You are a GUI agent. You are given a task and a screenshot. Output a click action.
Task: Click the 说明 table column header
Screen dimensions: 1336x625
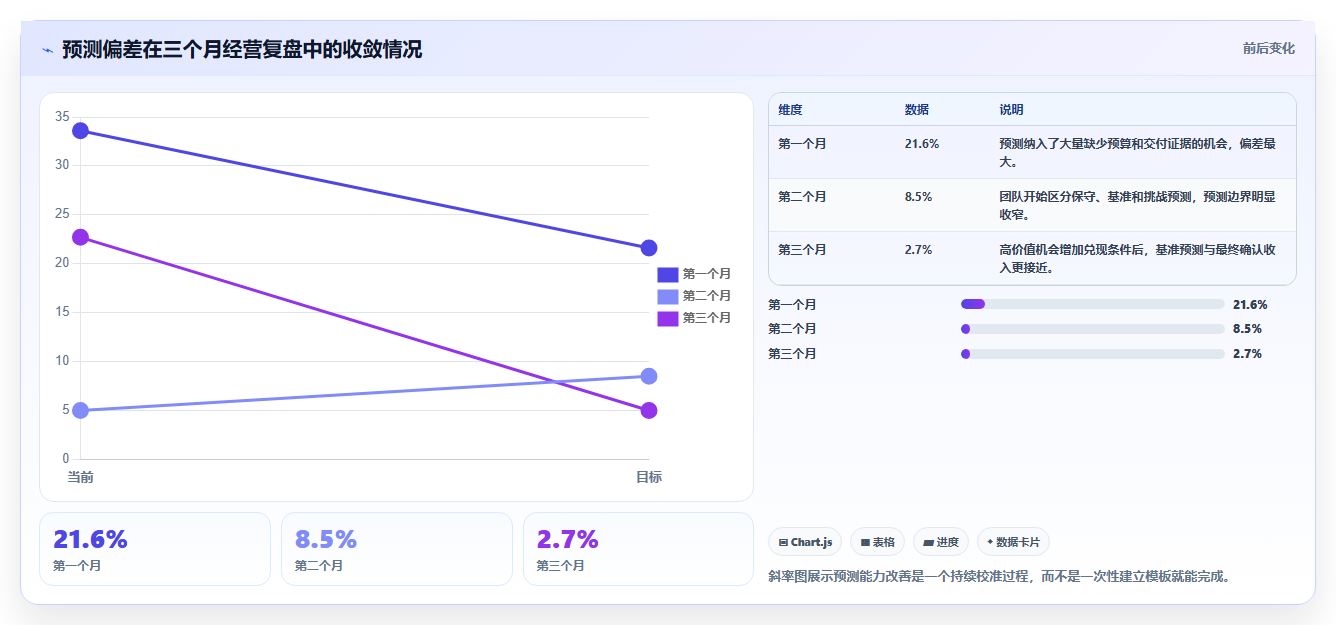1011,110
